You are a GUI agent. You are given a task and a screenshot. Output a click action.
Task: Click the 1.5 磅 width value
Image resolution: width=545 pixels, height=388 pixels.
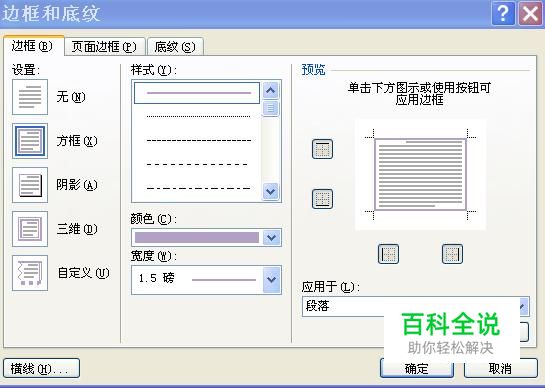click(x=156, y=278)
